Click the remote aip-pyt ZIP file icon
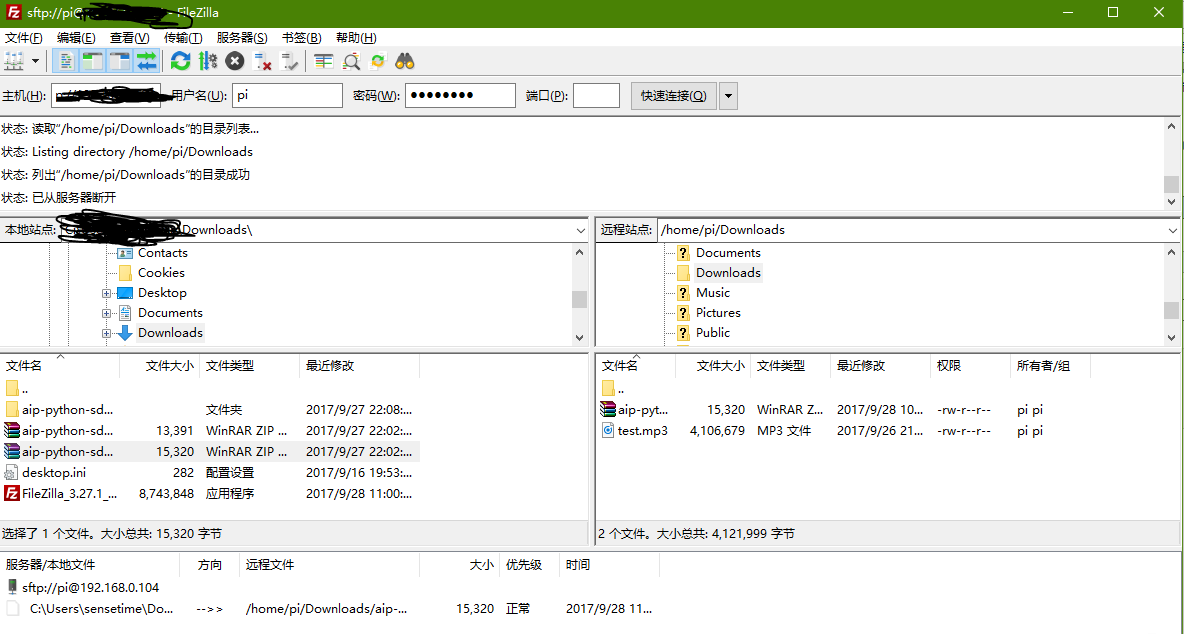The width and height of the screenshot is (1184, 634). [608, 410]
